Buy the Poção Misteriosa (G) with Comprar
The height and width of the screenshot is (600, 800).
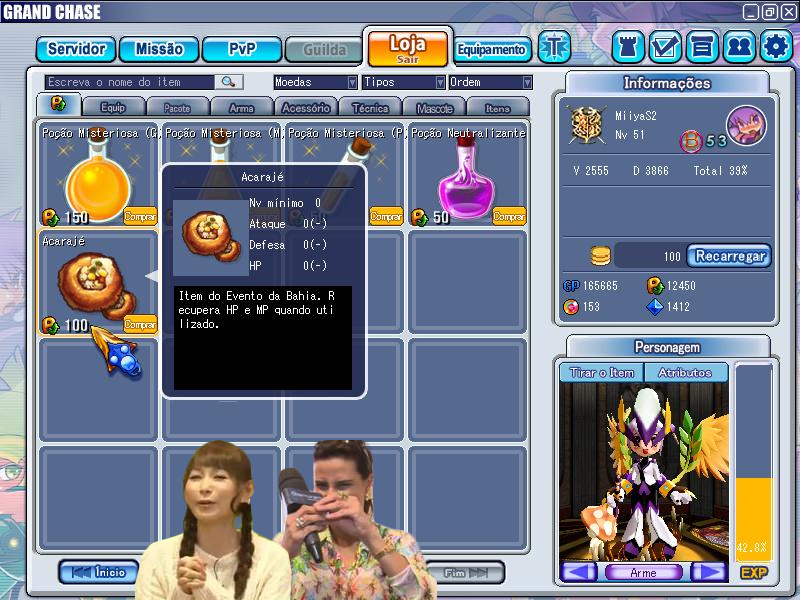coord(140,216)
